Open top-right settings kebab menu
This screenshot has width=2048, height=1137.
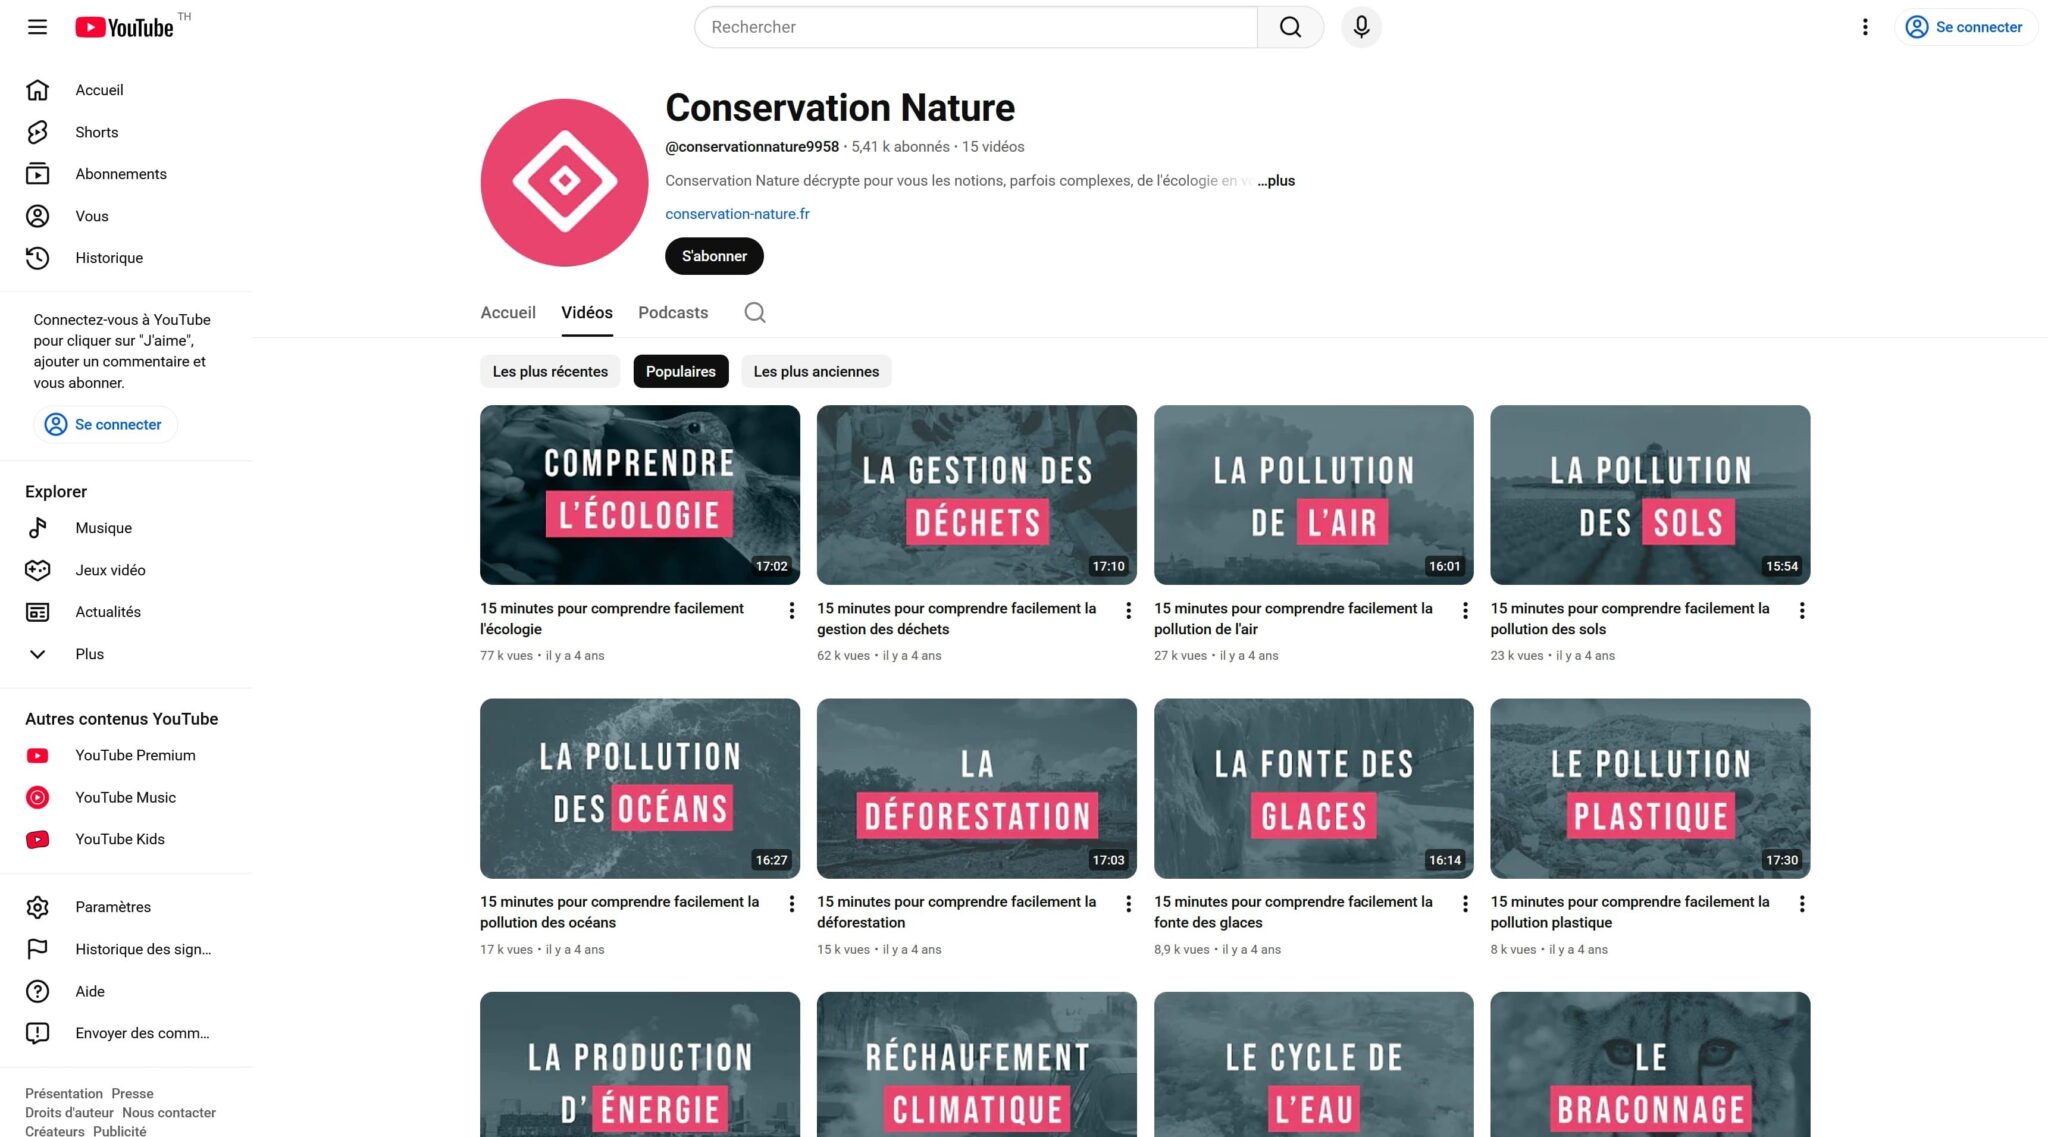[1864, 27]
